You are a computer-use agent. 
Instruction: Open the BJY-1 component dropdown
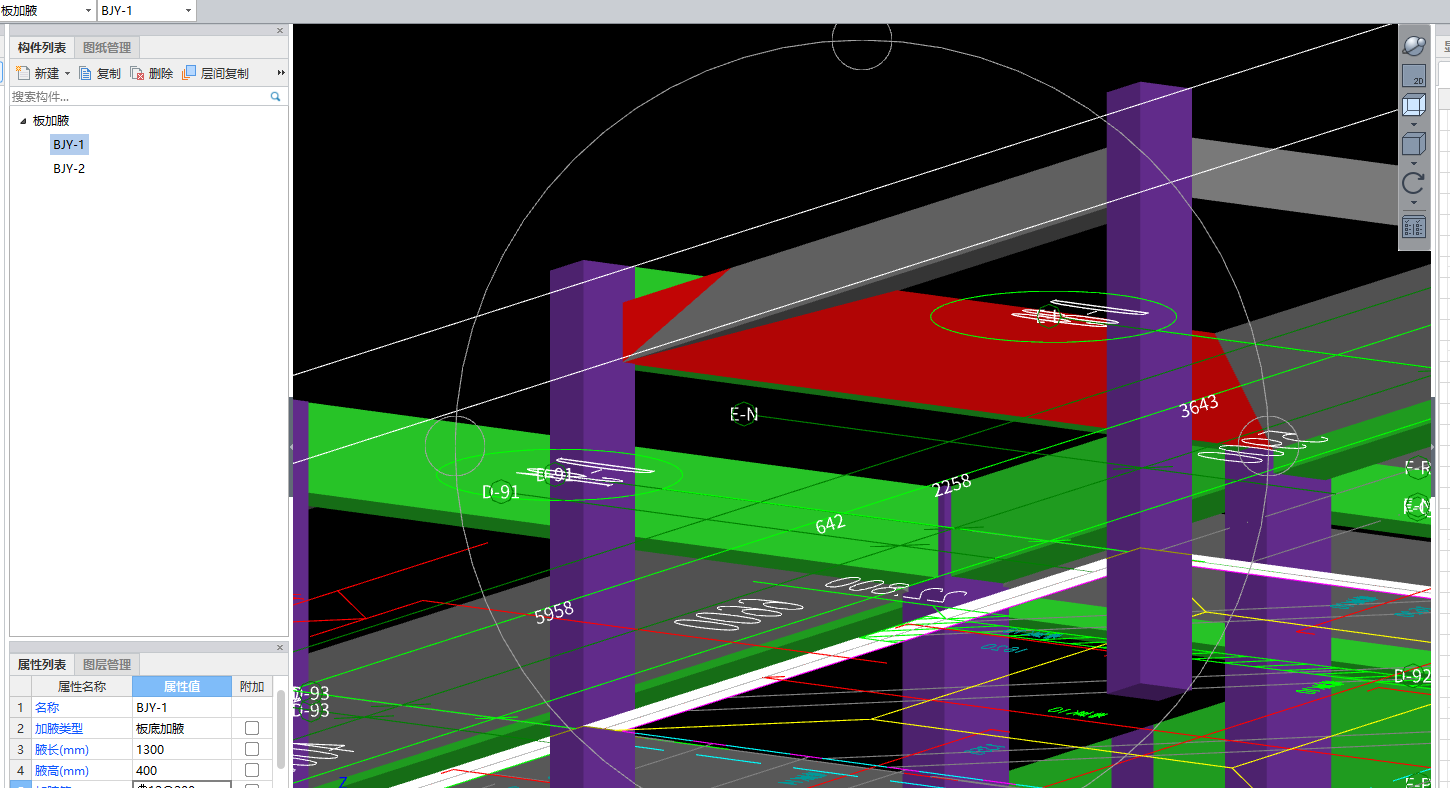point(189,10)
